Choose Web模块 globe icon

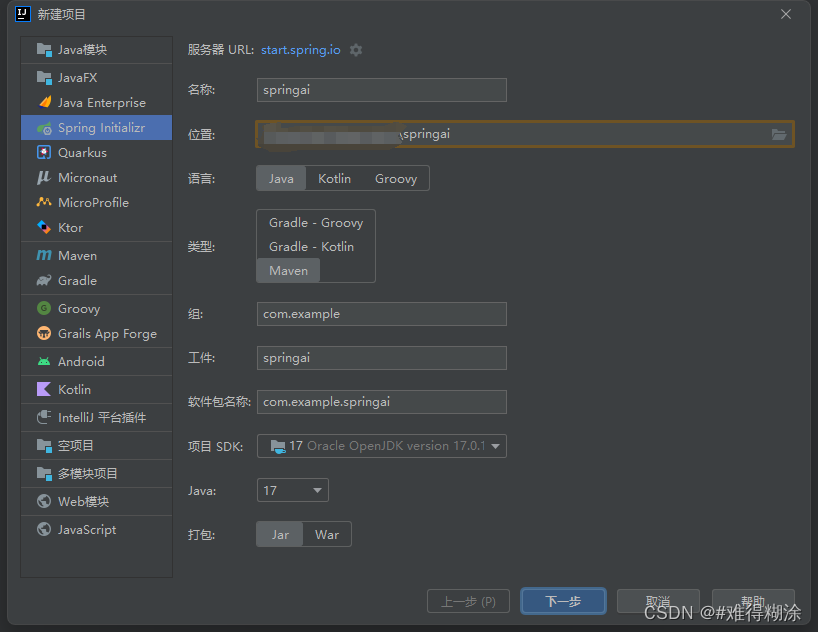pos(44,501)
